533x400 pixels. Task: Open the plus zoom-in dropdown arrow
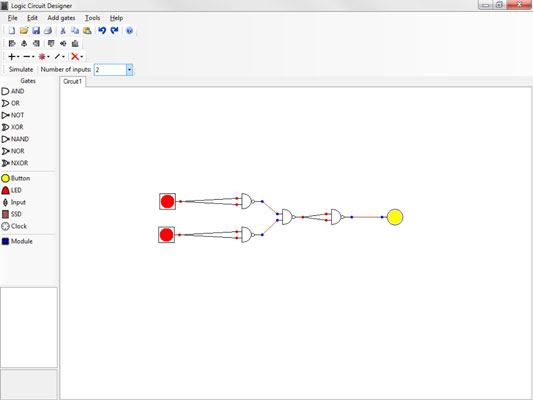18,57
